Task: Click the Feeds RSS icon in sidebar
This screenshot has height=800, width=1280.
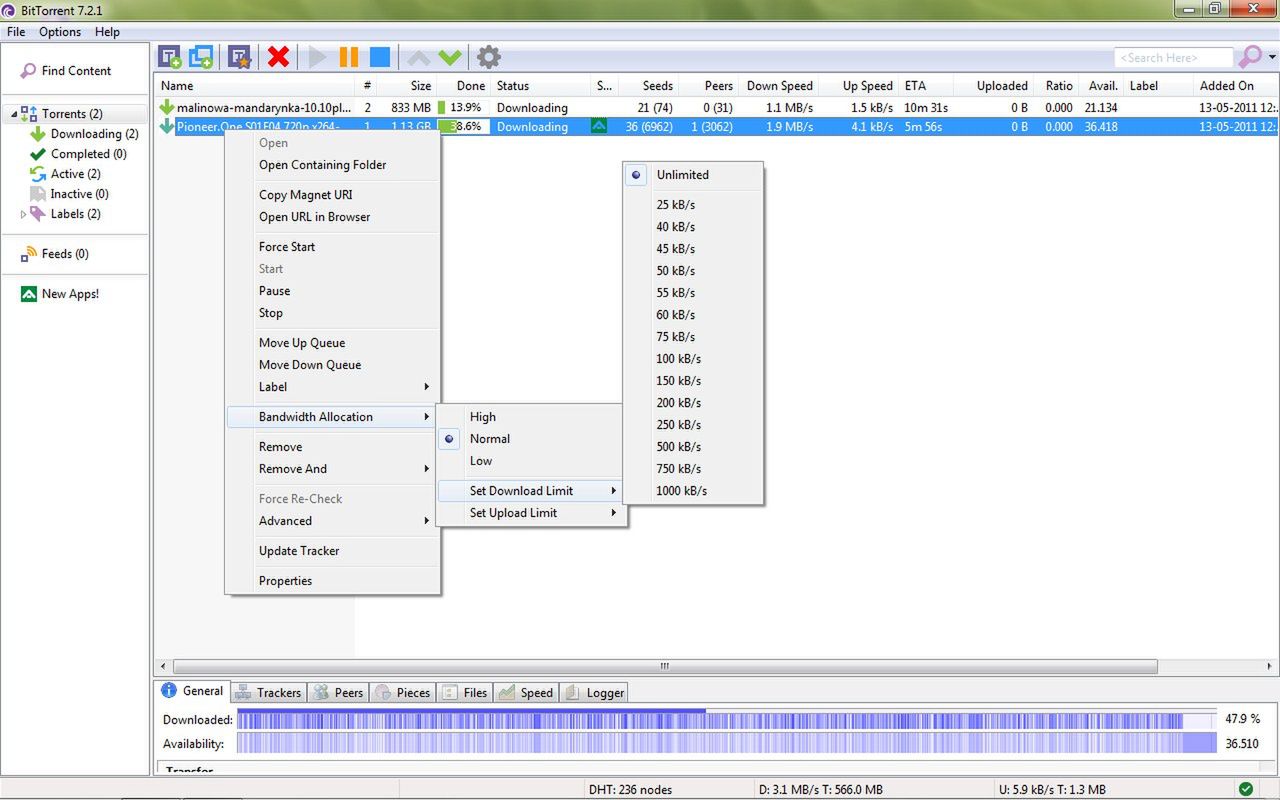Action: 29,254
